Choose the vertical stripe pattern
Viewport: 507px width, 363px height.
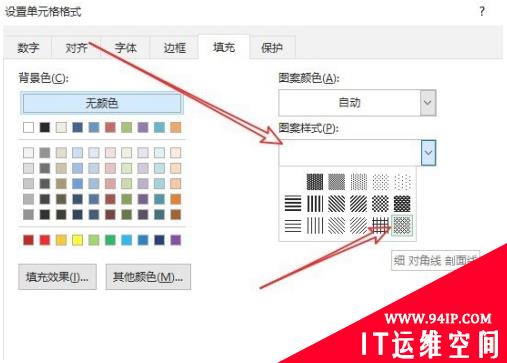pos(315,203)
